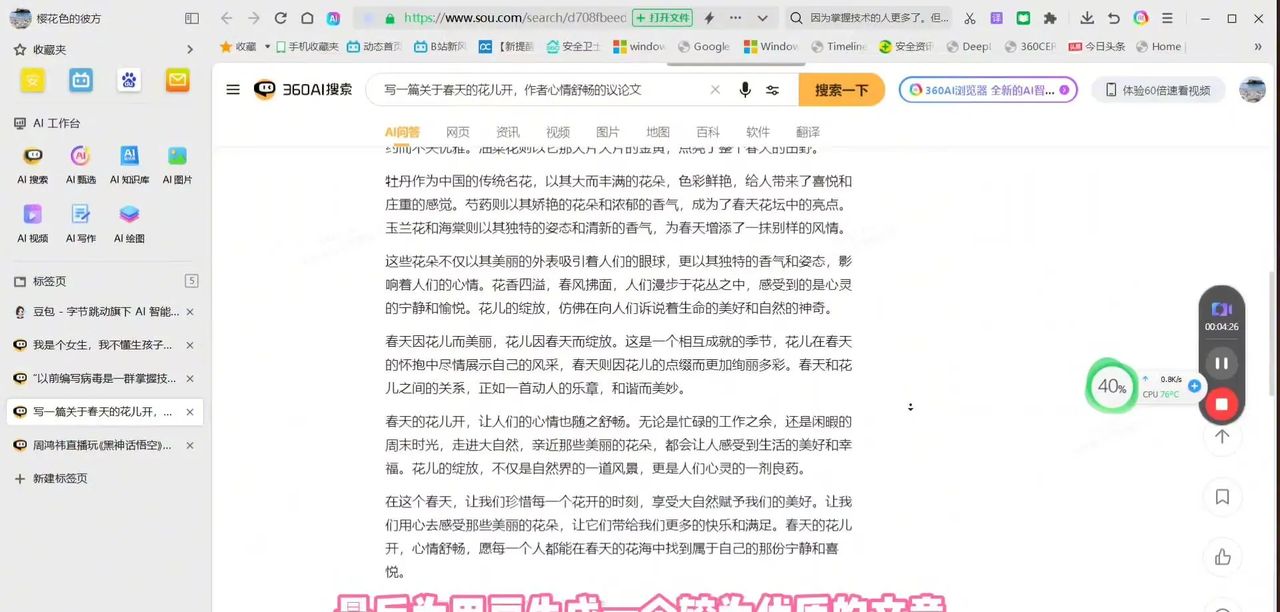Screen dimensions: 1280x612
Task: Switch to the 网页 results tab
Action: click(457, 131)
